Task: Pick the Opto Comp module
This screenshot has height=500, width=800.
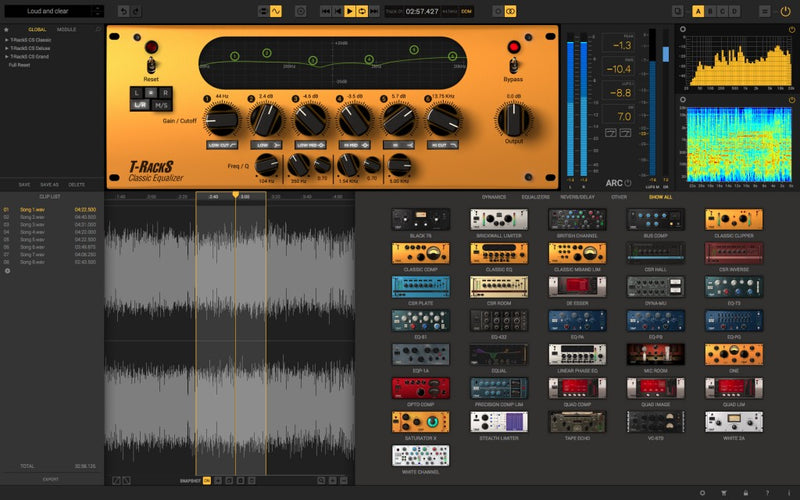Action: click(420, 388)
